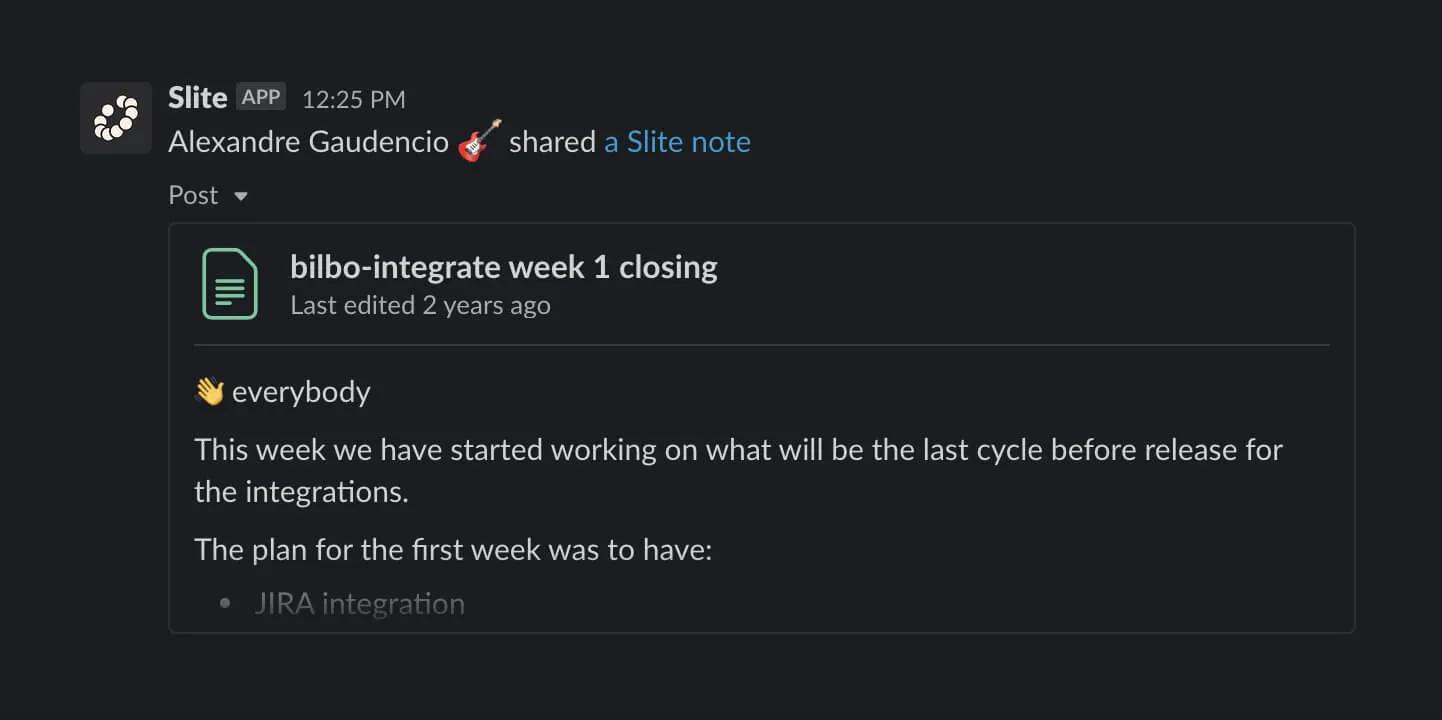Click Last edited 2 years ago text

(x=419, y=305)
